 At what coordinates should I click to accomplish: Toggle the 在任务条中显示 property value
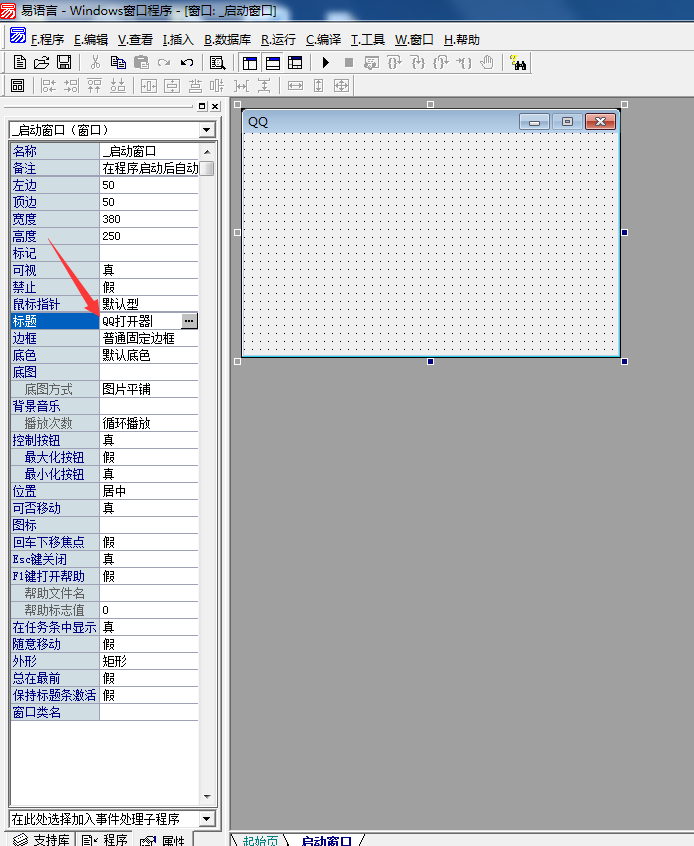pyautogui.click(x=149, y=627)
